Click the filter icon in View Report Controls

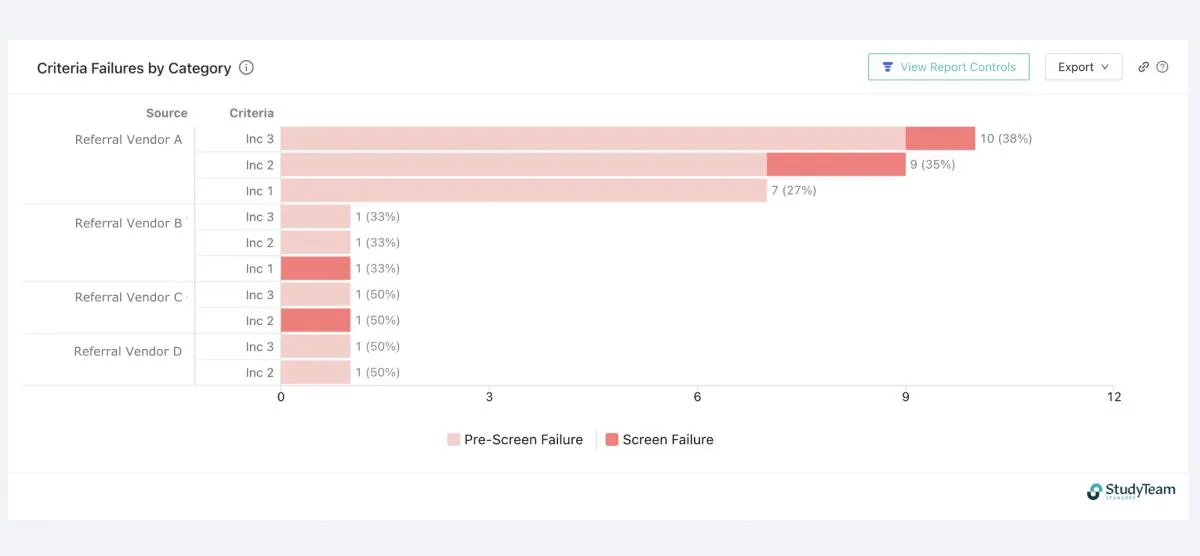887,67
